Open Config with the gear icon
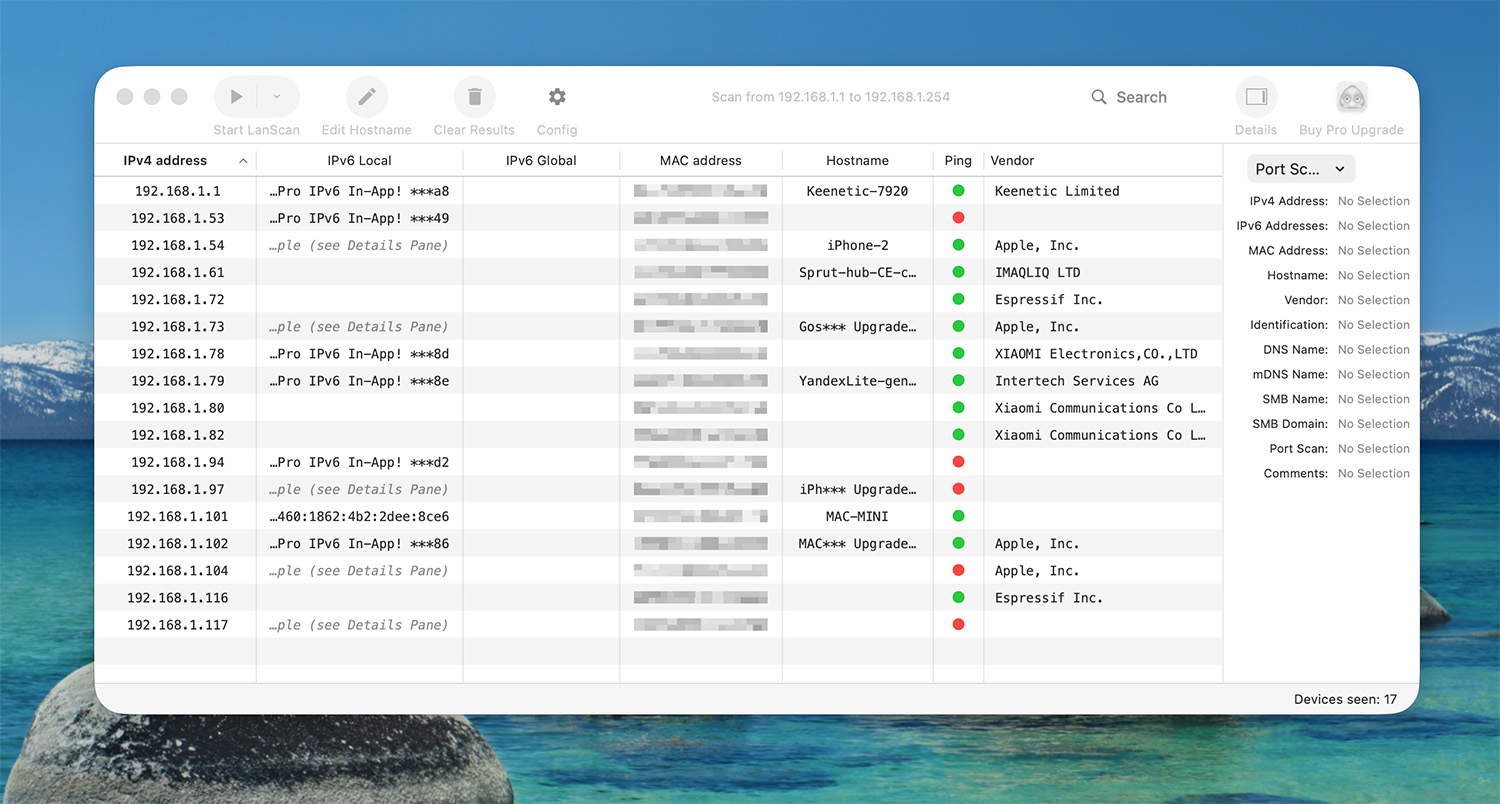Screen dimensions: 1500x804 pos(557,97)
